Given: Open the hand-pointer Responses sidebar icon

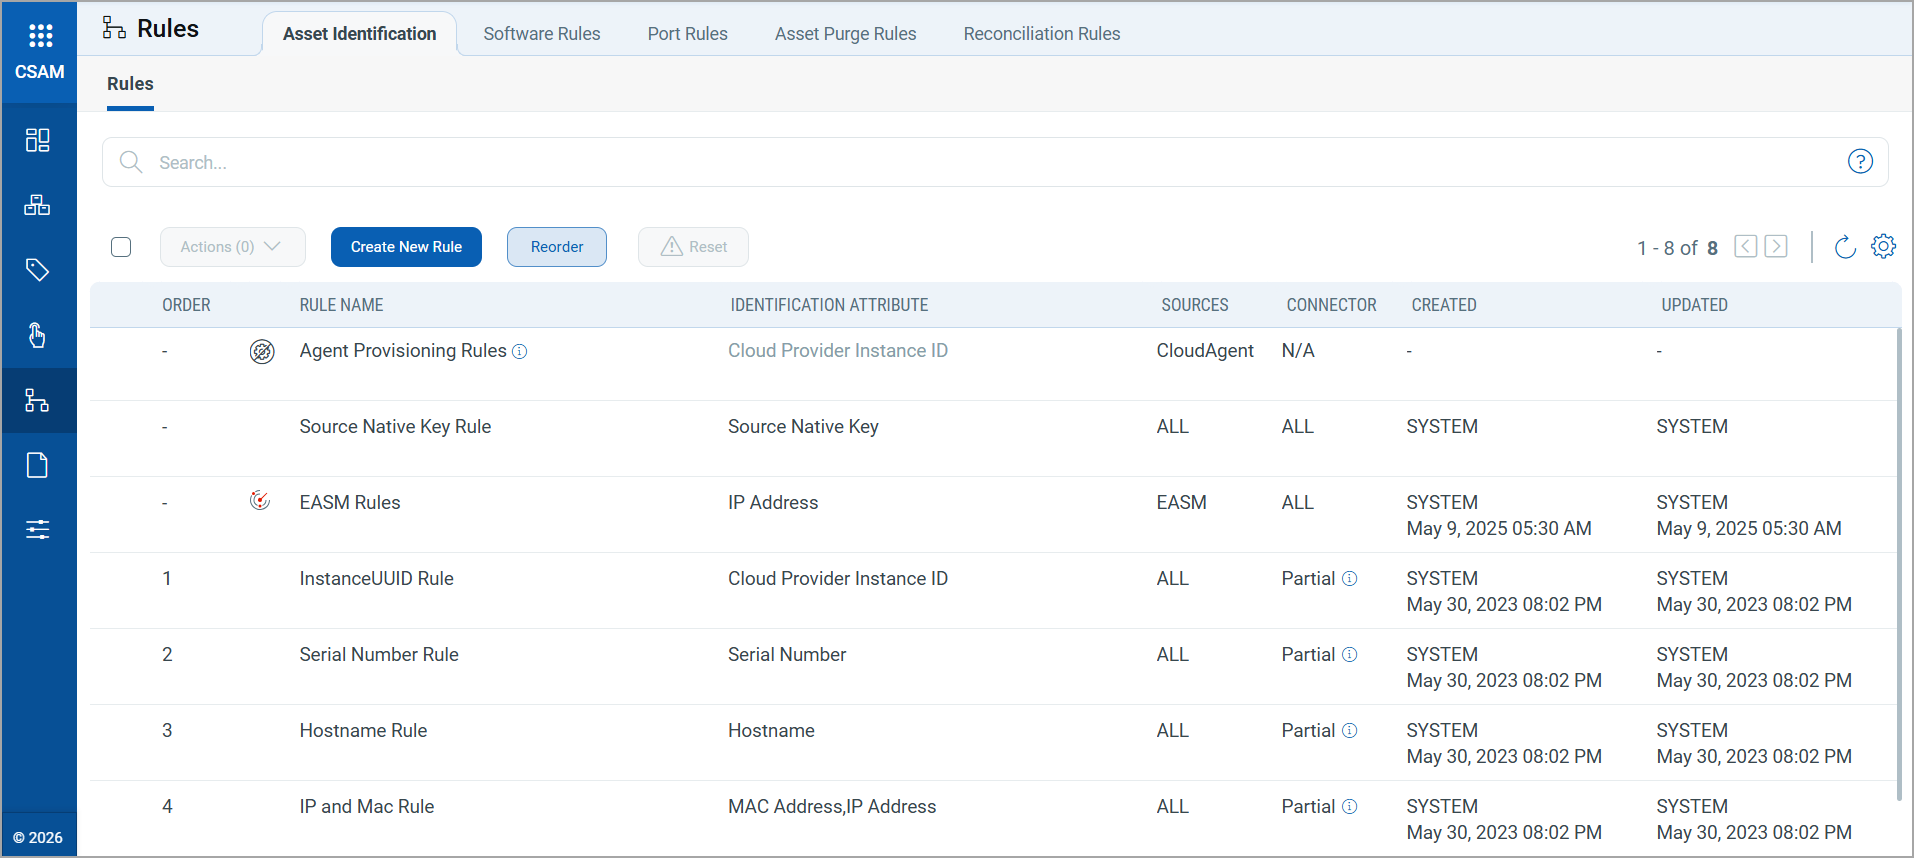Looking at the screenshot, I should pyautogui.click(x=38, y=335).
